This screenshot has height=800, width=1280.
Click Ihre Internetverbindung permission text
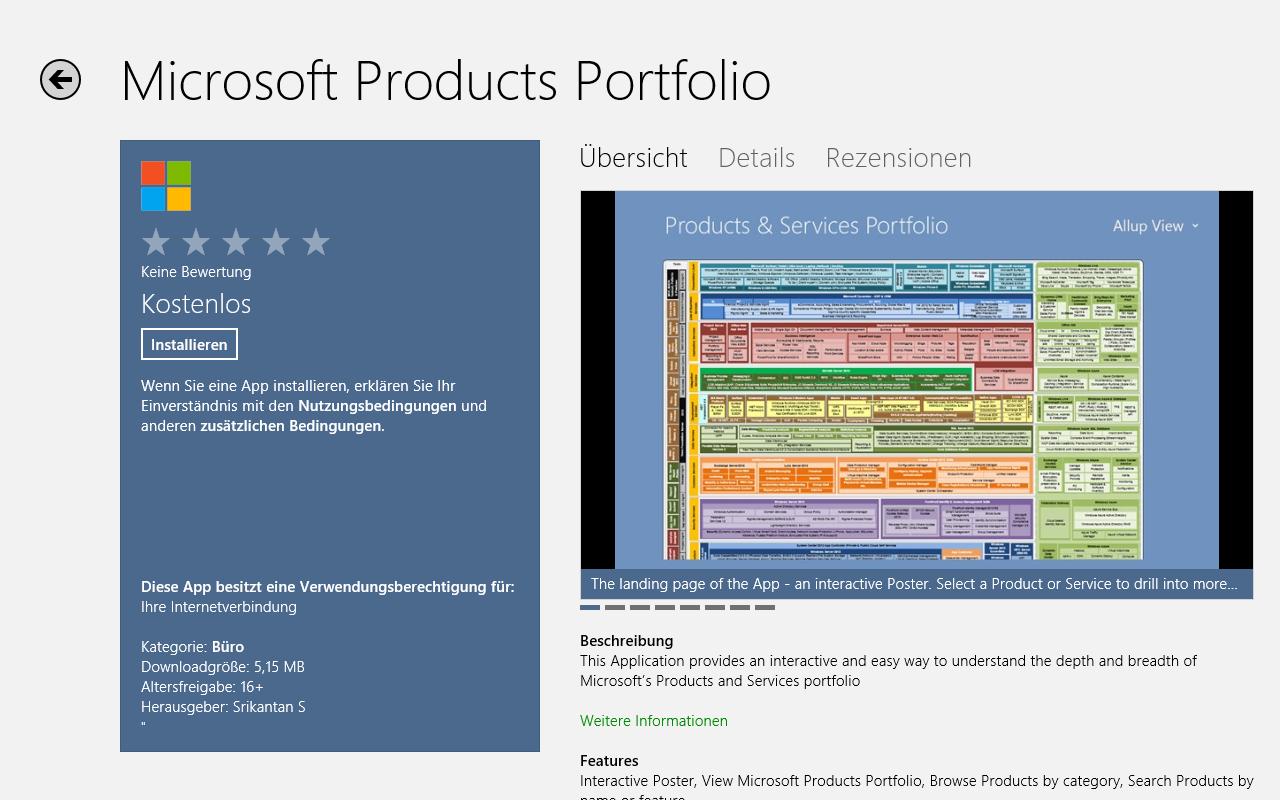[219, 607]
